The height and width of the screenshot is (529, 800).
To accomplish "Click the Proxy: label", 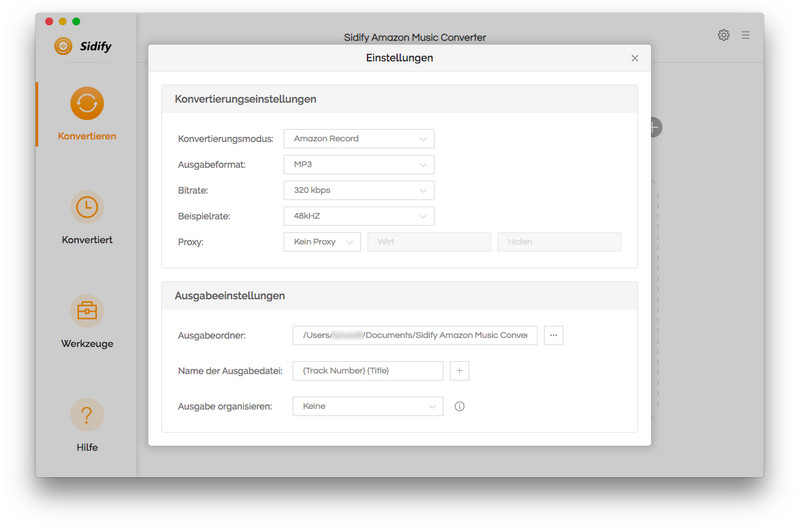I will click(x=190, y=242).
